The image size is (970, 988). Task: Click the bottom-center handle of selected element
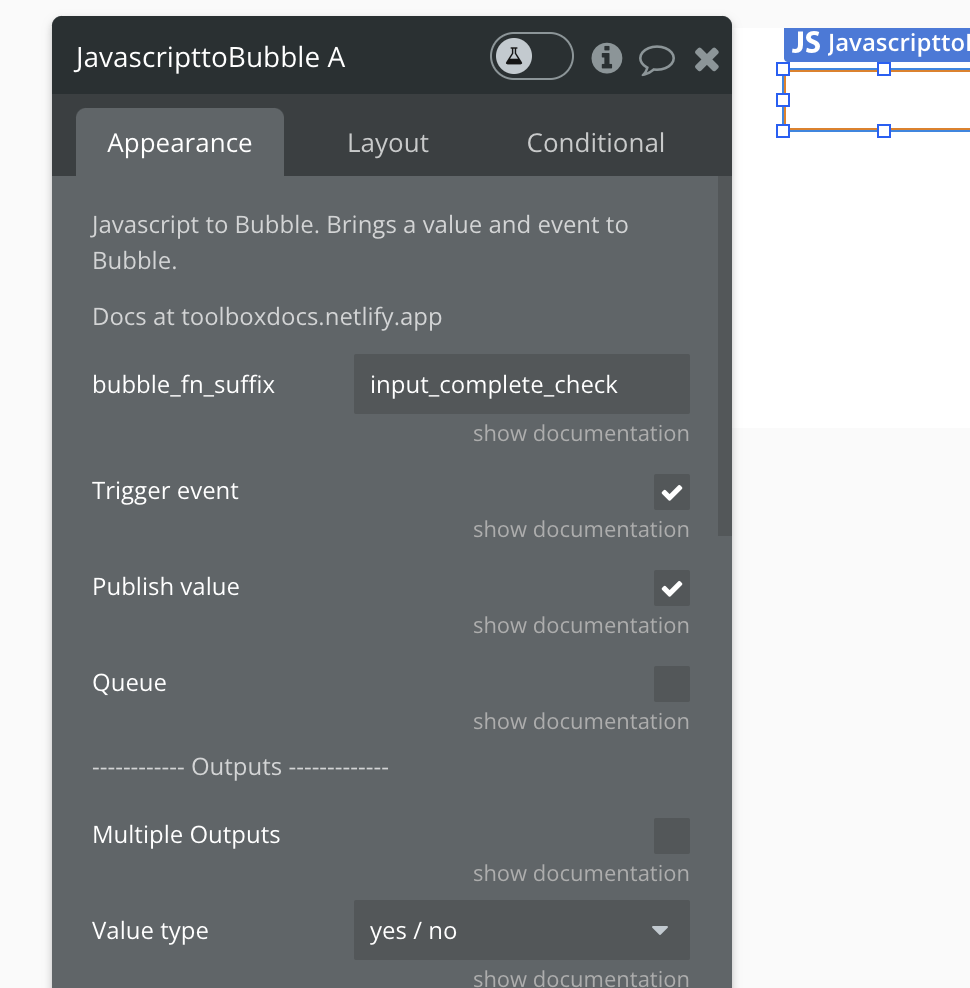click(x=884, y=130)
